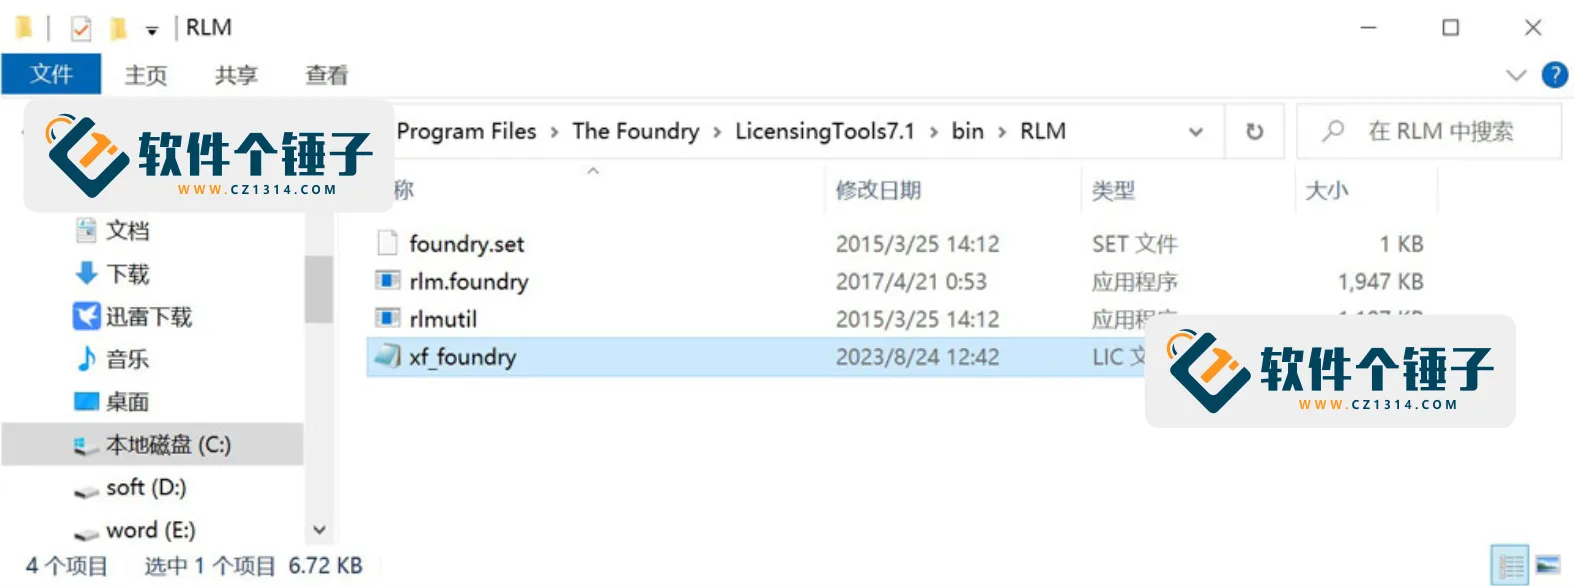Image resolution: width=1574 pixels, height=586 pixels.
Task: Switch to details view icon
Action: click(x=1510, y=566)
